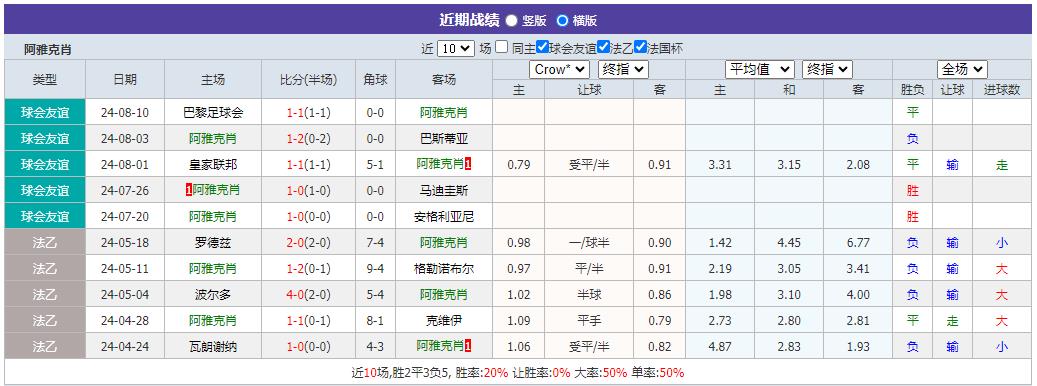Click the odds value 3.31
This screenshot has width=1037, height=386.
(720, 165)
